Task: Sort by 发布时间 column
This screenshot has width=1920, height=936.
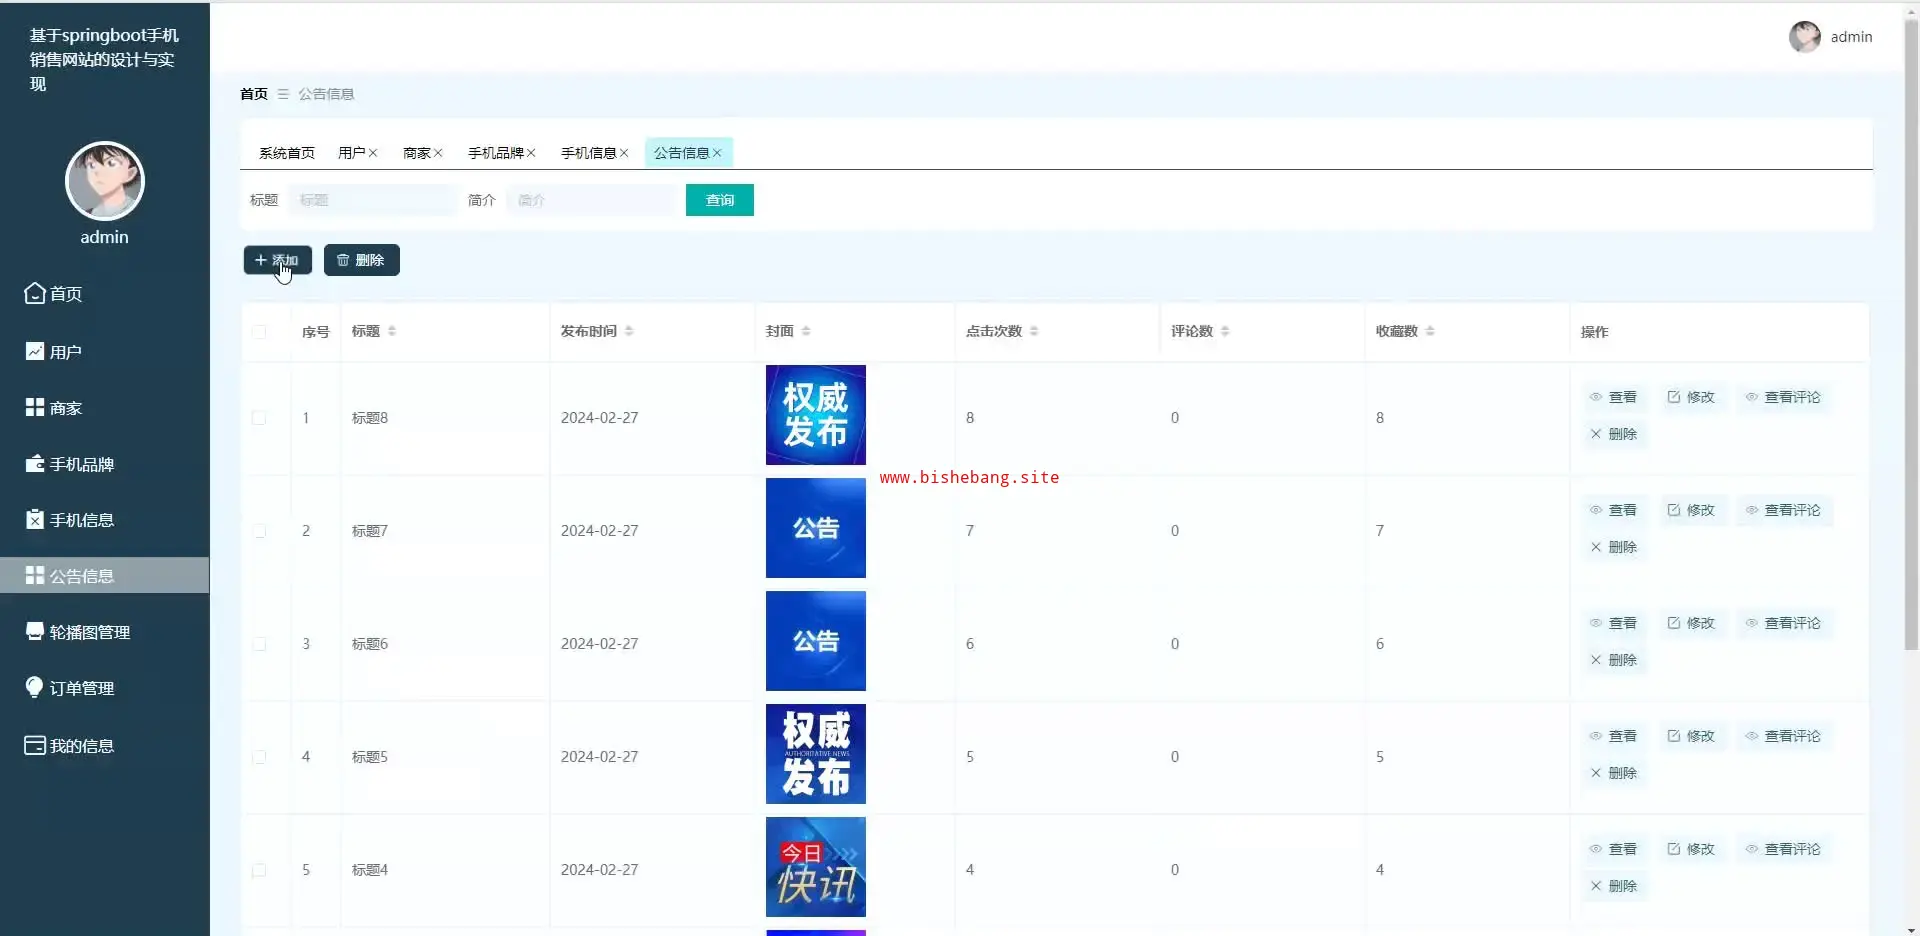Action: 629,331
